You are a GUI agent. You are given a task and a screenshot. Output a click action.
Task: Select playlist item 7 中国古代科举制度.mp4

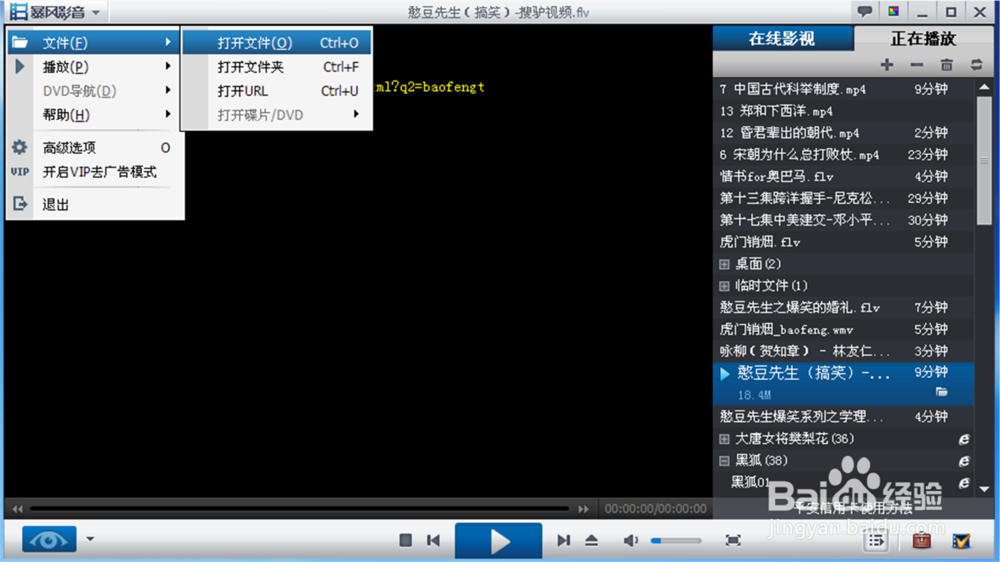844,89
